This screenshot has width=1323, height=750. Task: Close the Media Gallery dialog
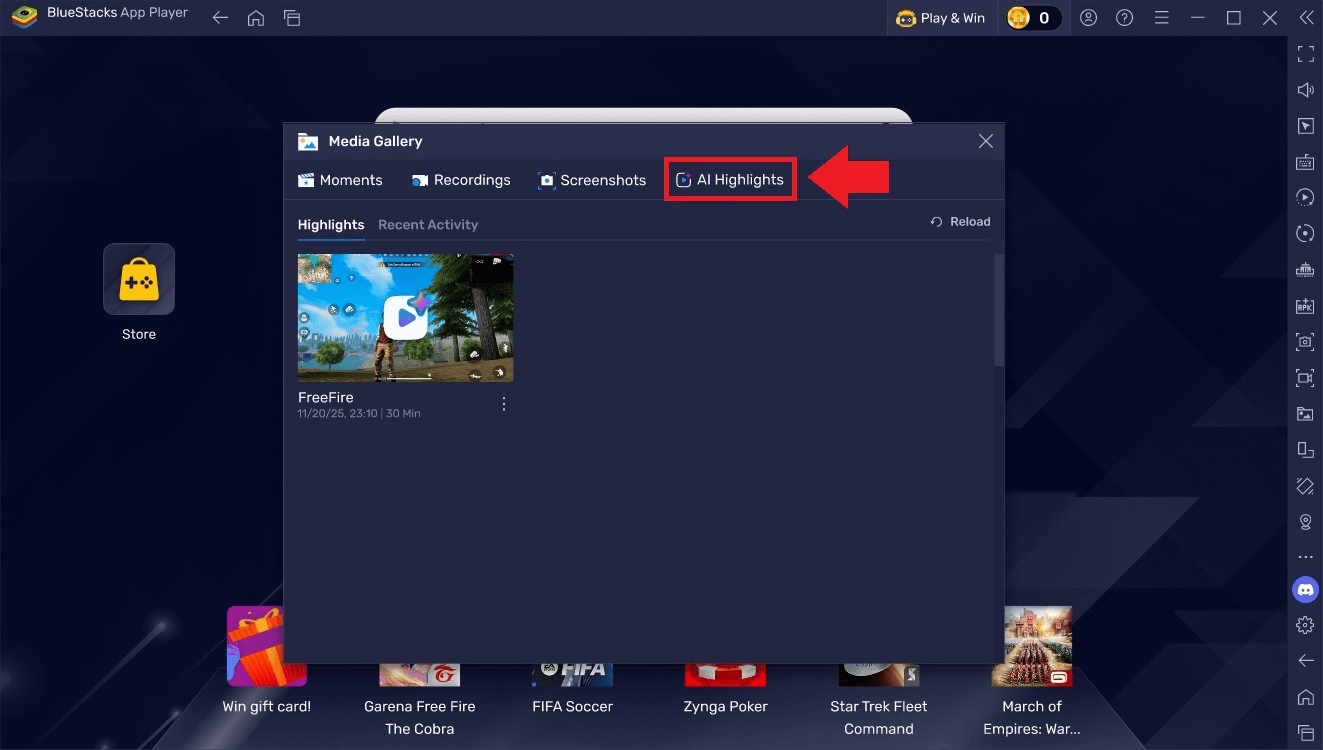tap(986, 141)
